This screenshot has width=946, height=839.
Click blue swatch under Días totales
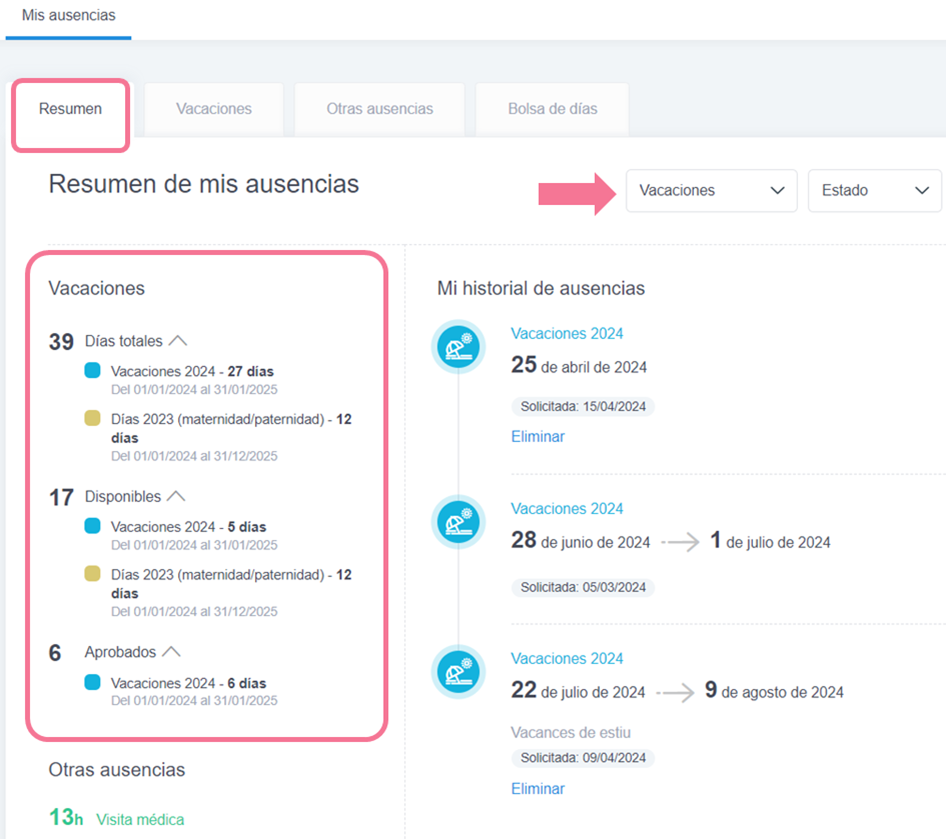point(93,371)
